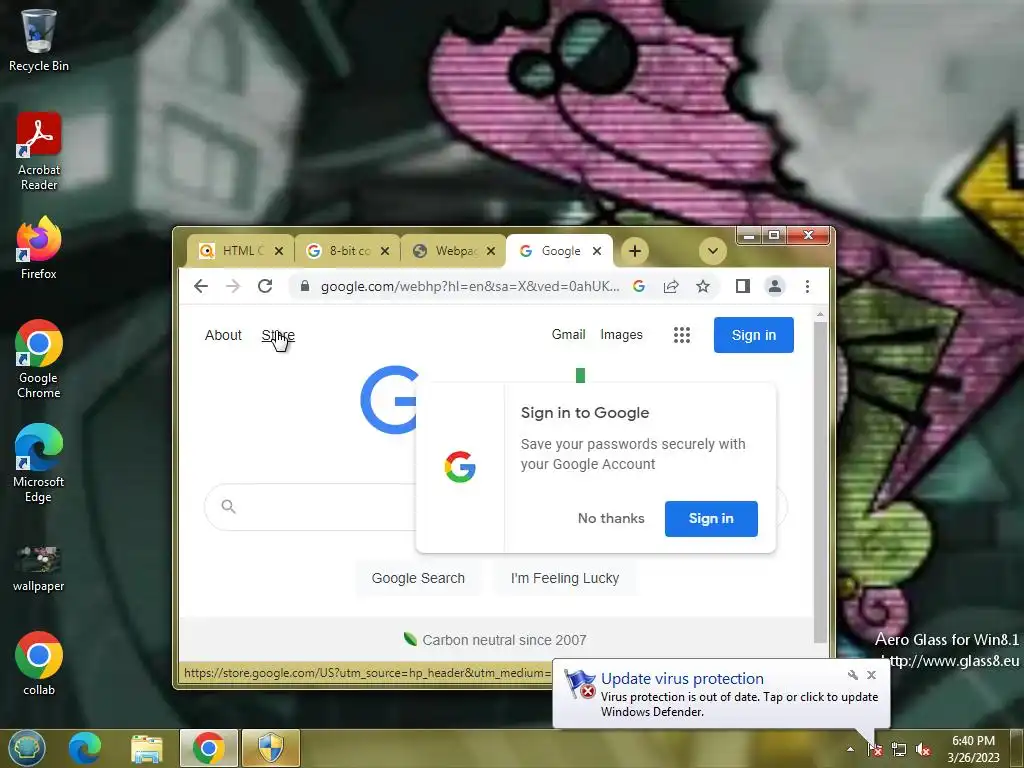This screenshot has width=1024, height=768.
Task: Open the About link
Action: 223,335
